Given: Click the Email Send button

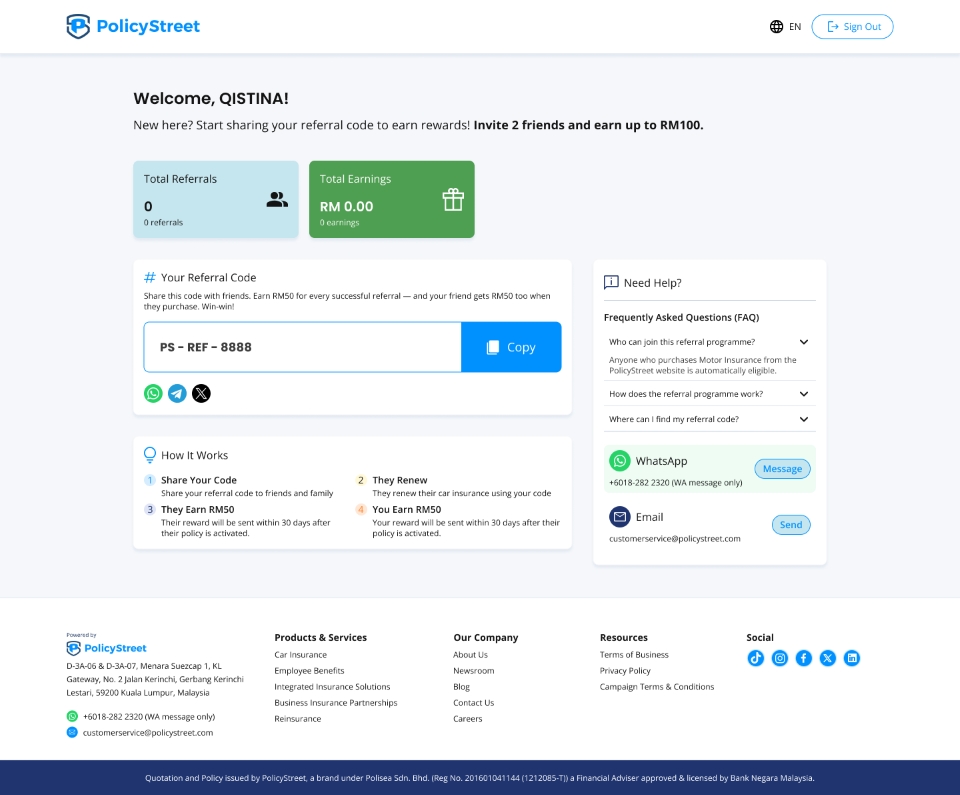Looking at the screenshot, I should coord(791,524).
